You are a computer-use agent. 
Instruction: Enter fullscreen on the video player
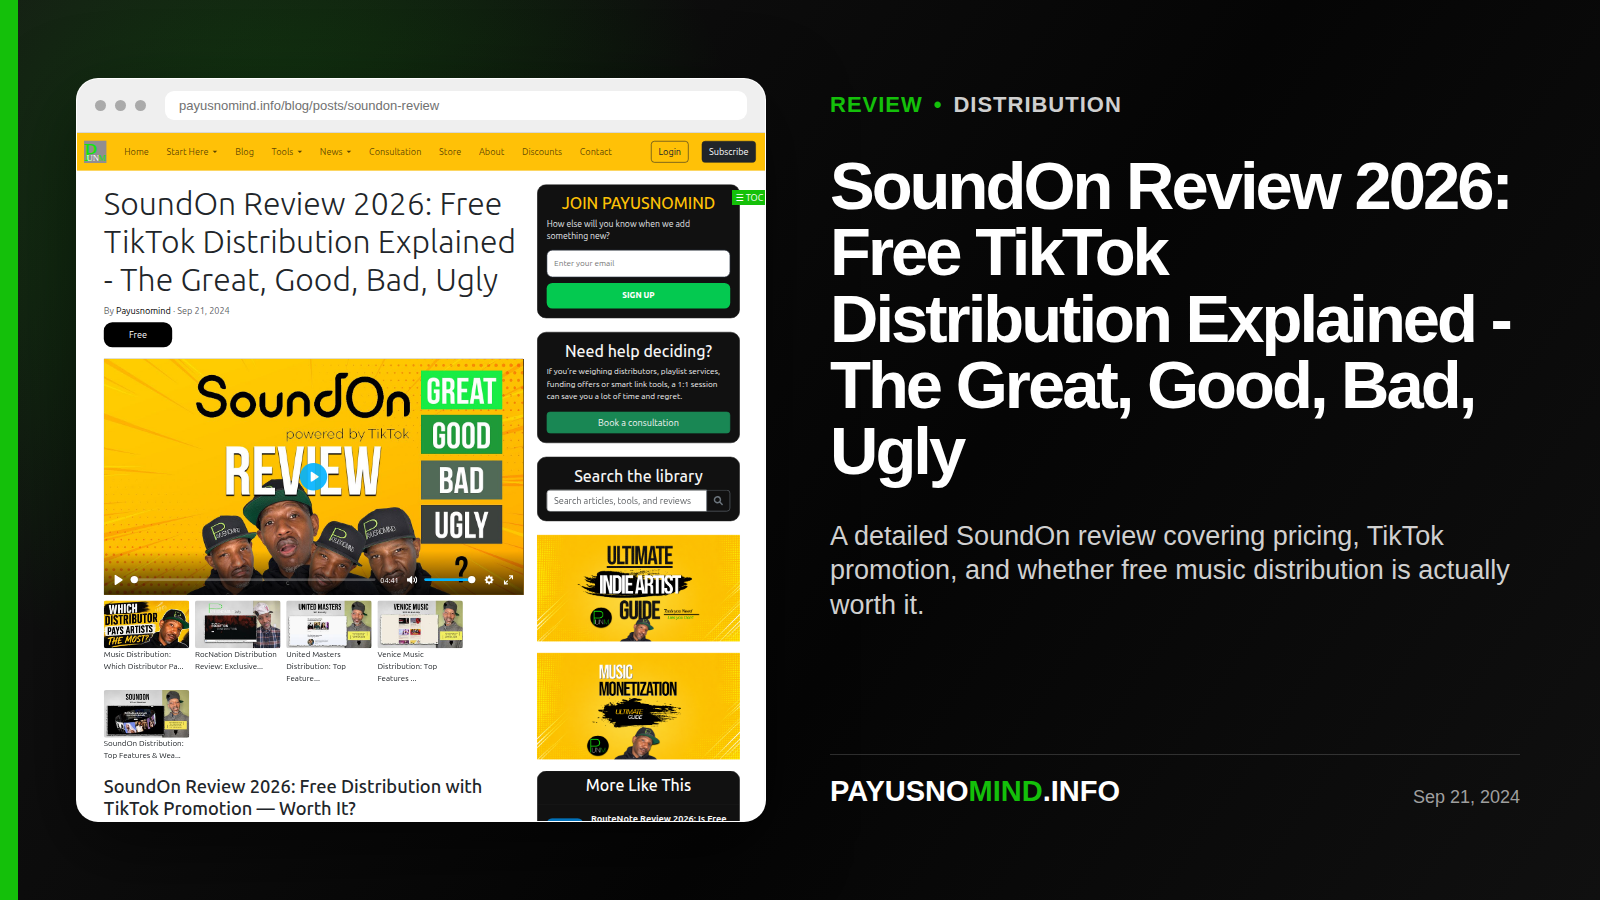pos(508,580)
